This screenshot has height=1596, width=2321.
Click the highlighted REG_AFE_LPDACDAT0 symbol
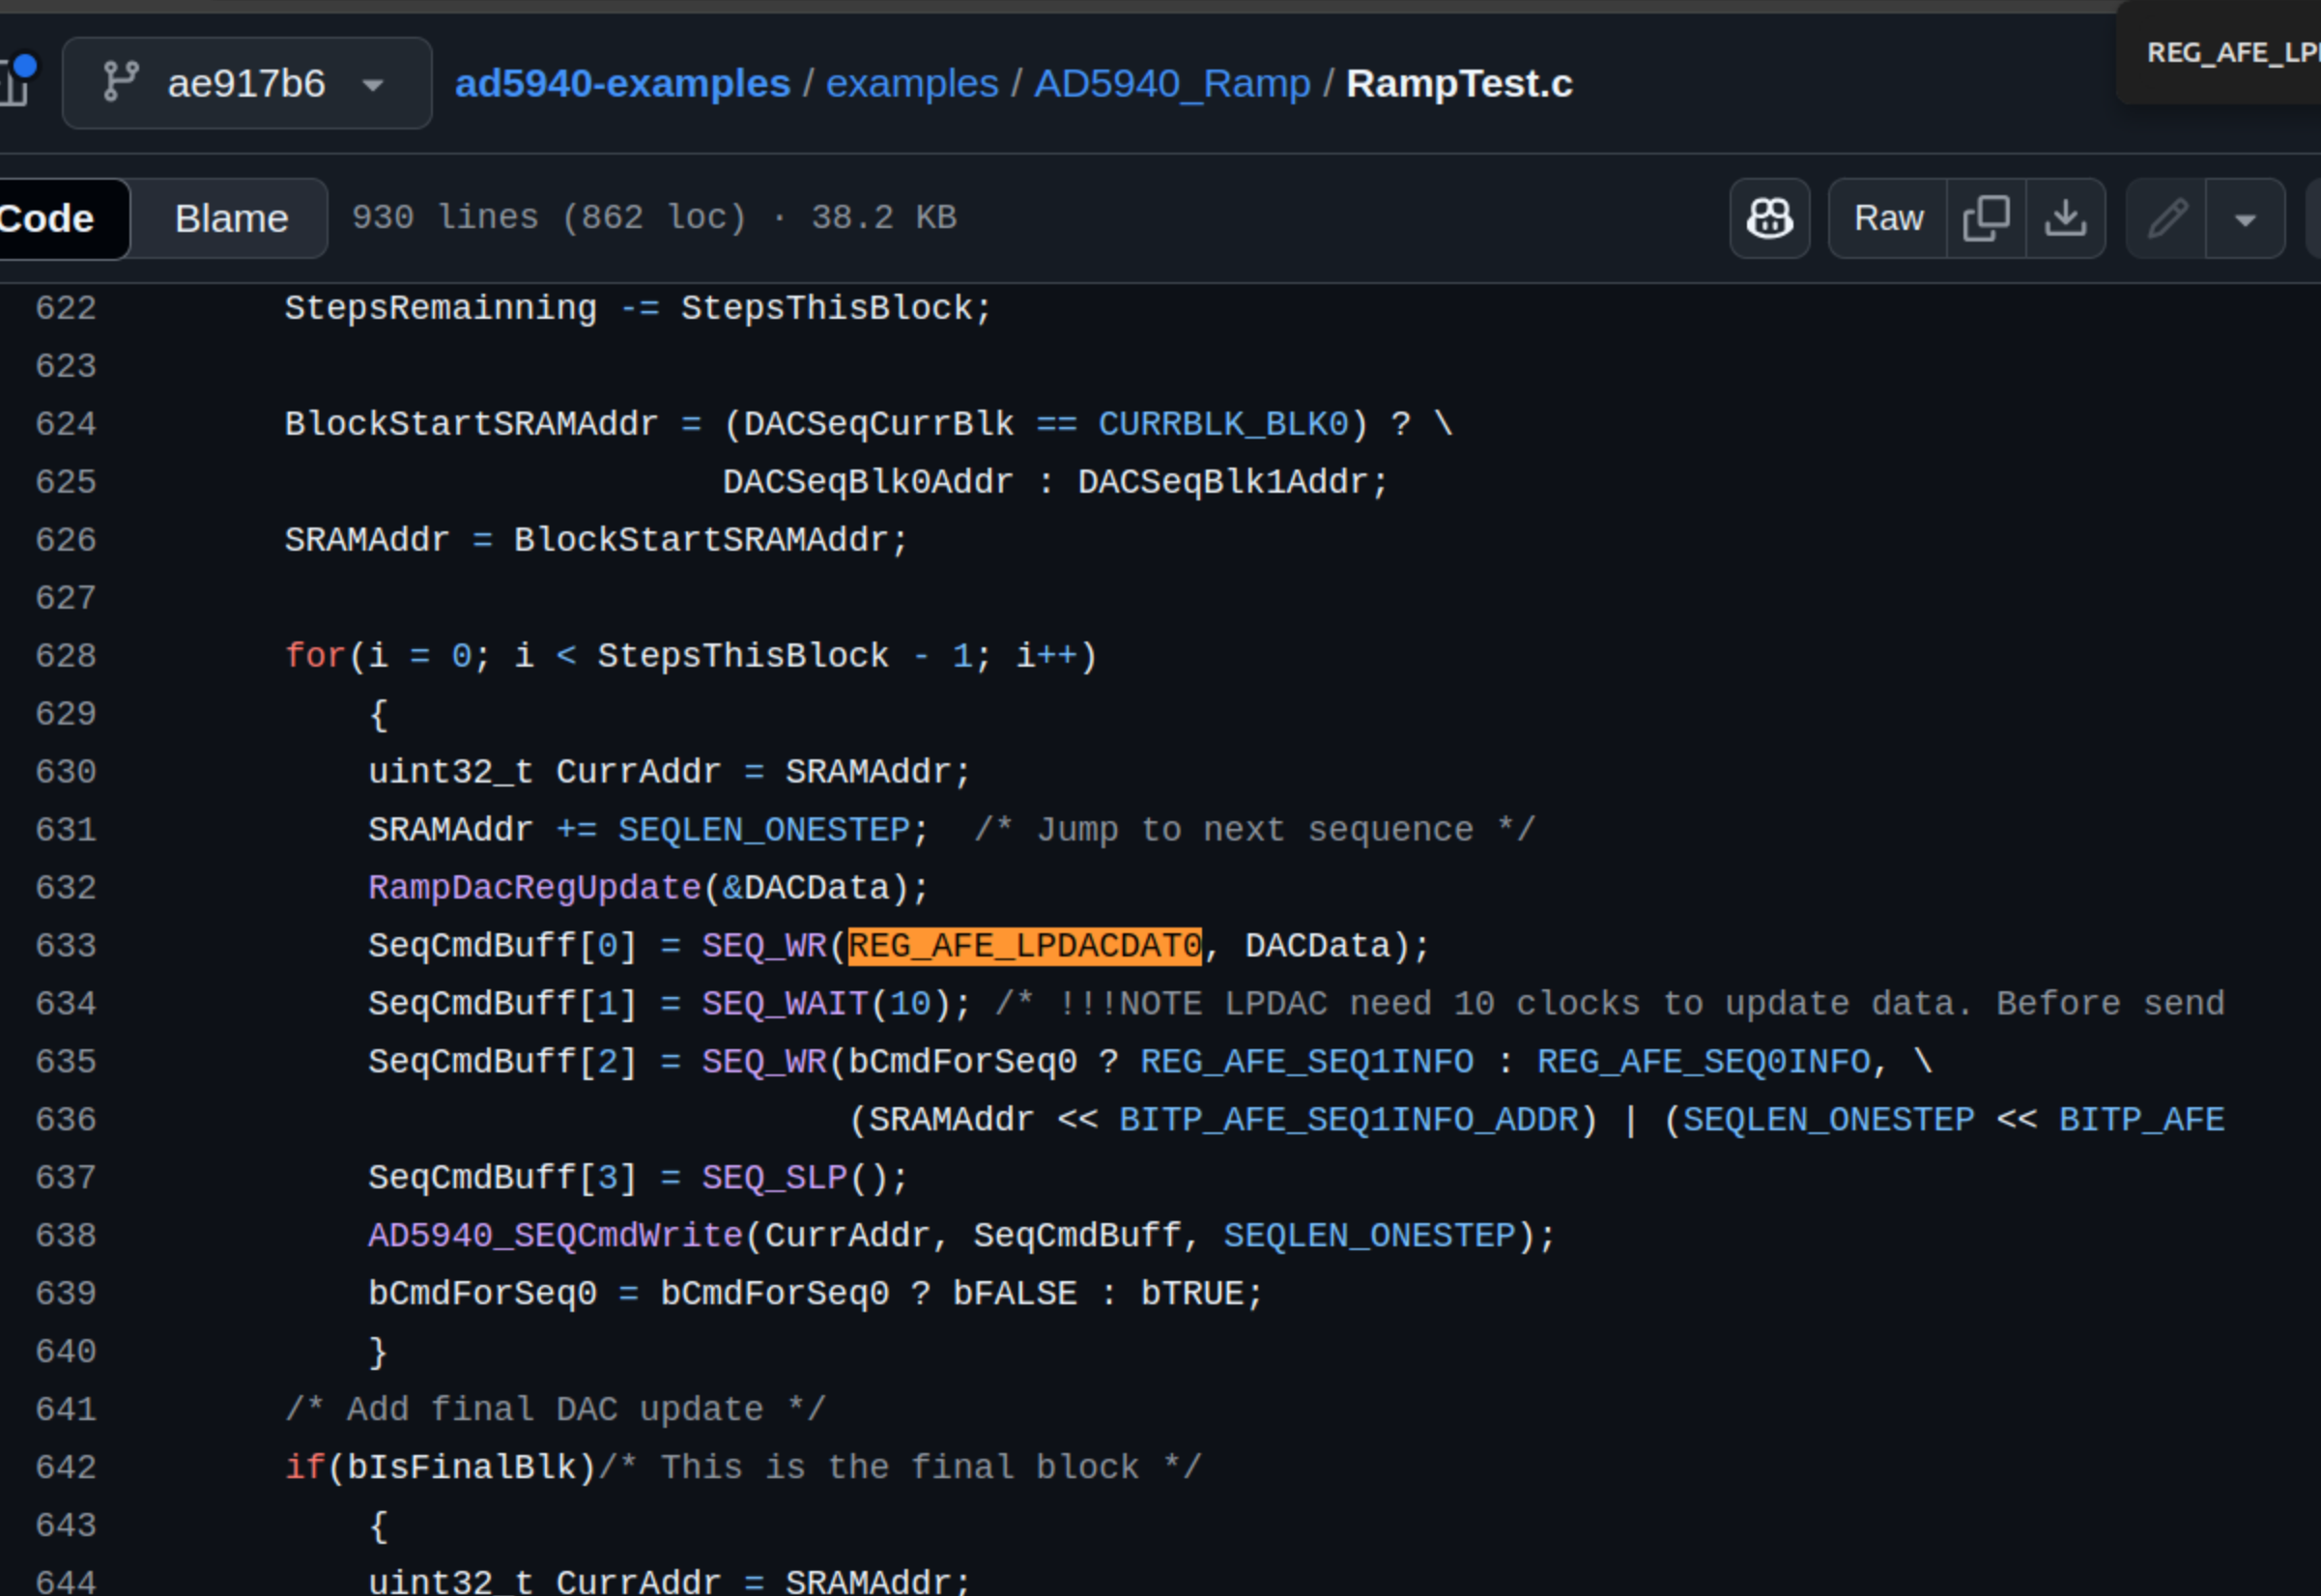click(x=1025, y=946)
